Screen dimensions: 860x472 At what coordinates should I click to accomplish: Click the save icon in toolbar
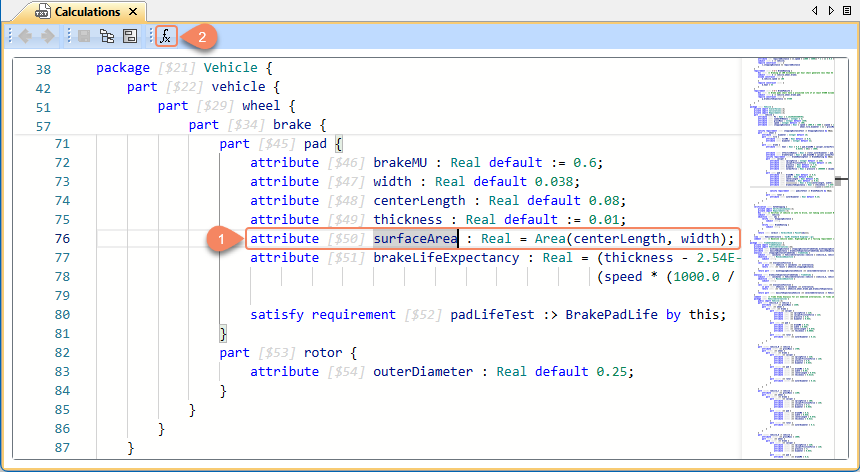85,37
